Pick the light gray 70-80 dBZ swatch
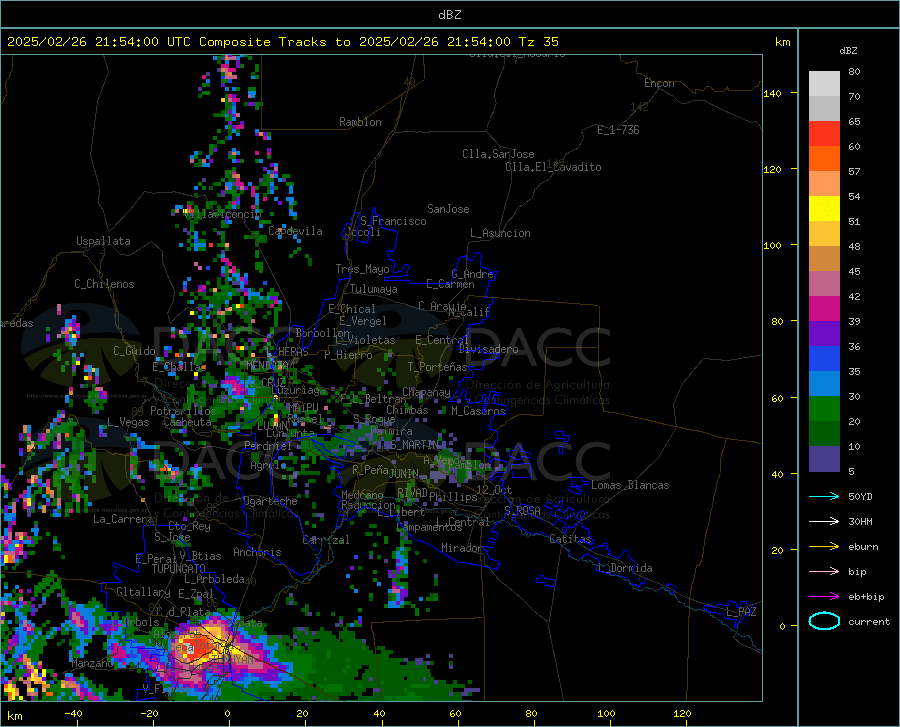Image resolution: width=900 pixels, height=727 pixels. tap(824, 84)
